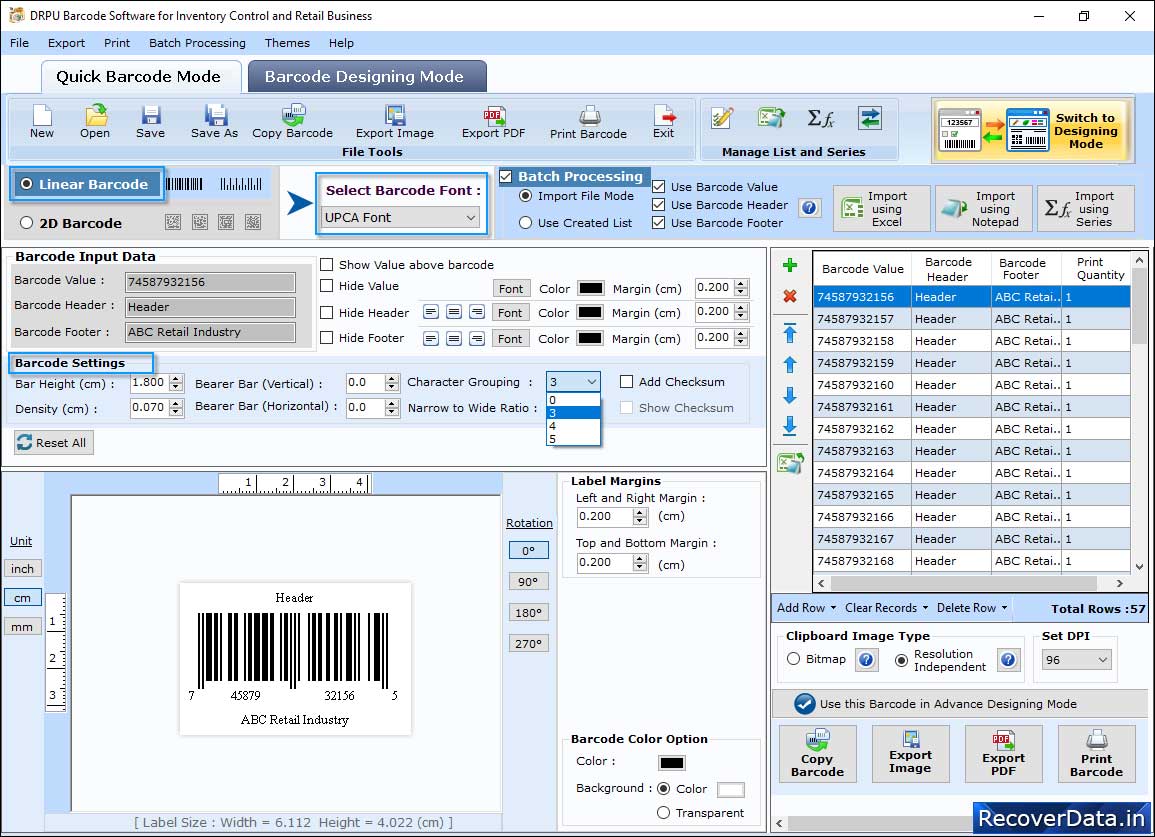1155x837 pixels.
Task: Choose 5 in Character Grouping list
Action: tap(573, 439)
